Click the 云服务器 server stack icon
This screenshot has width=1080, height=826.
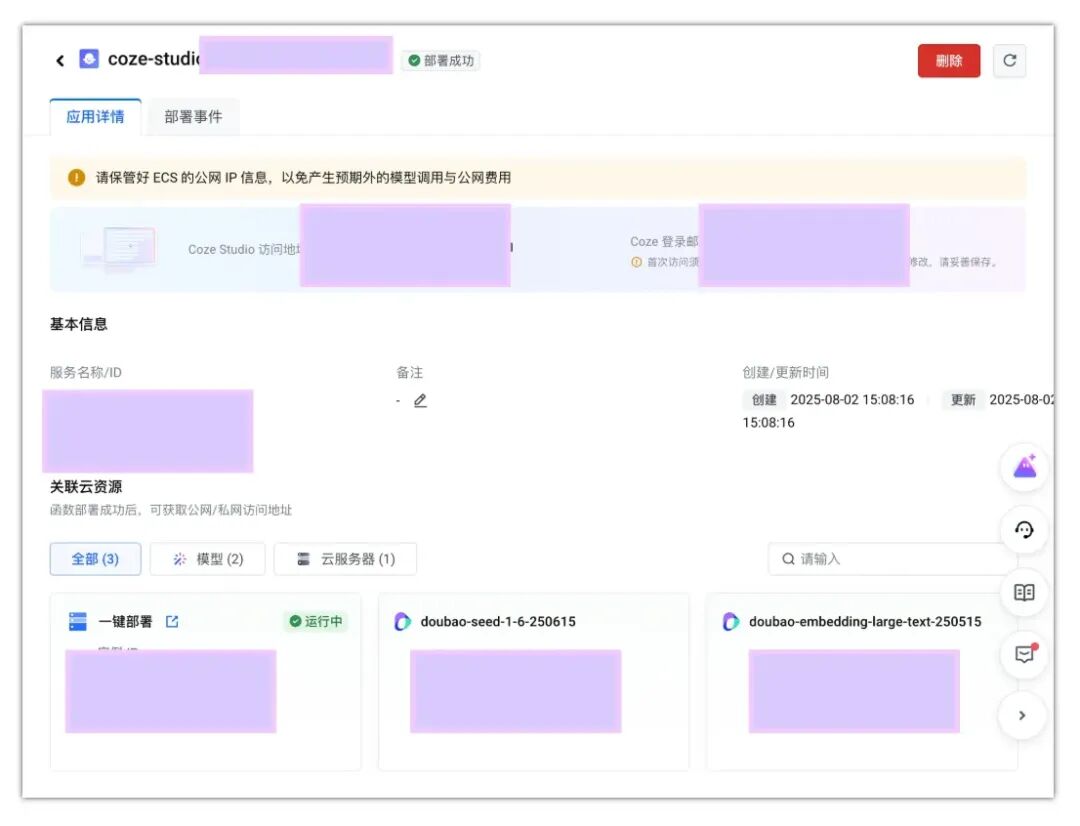(303, 559)
